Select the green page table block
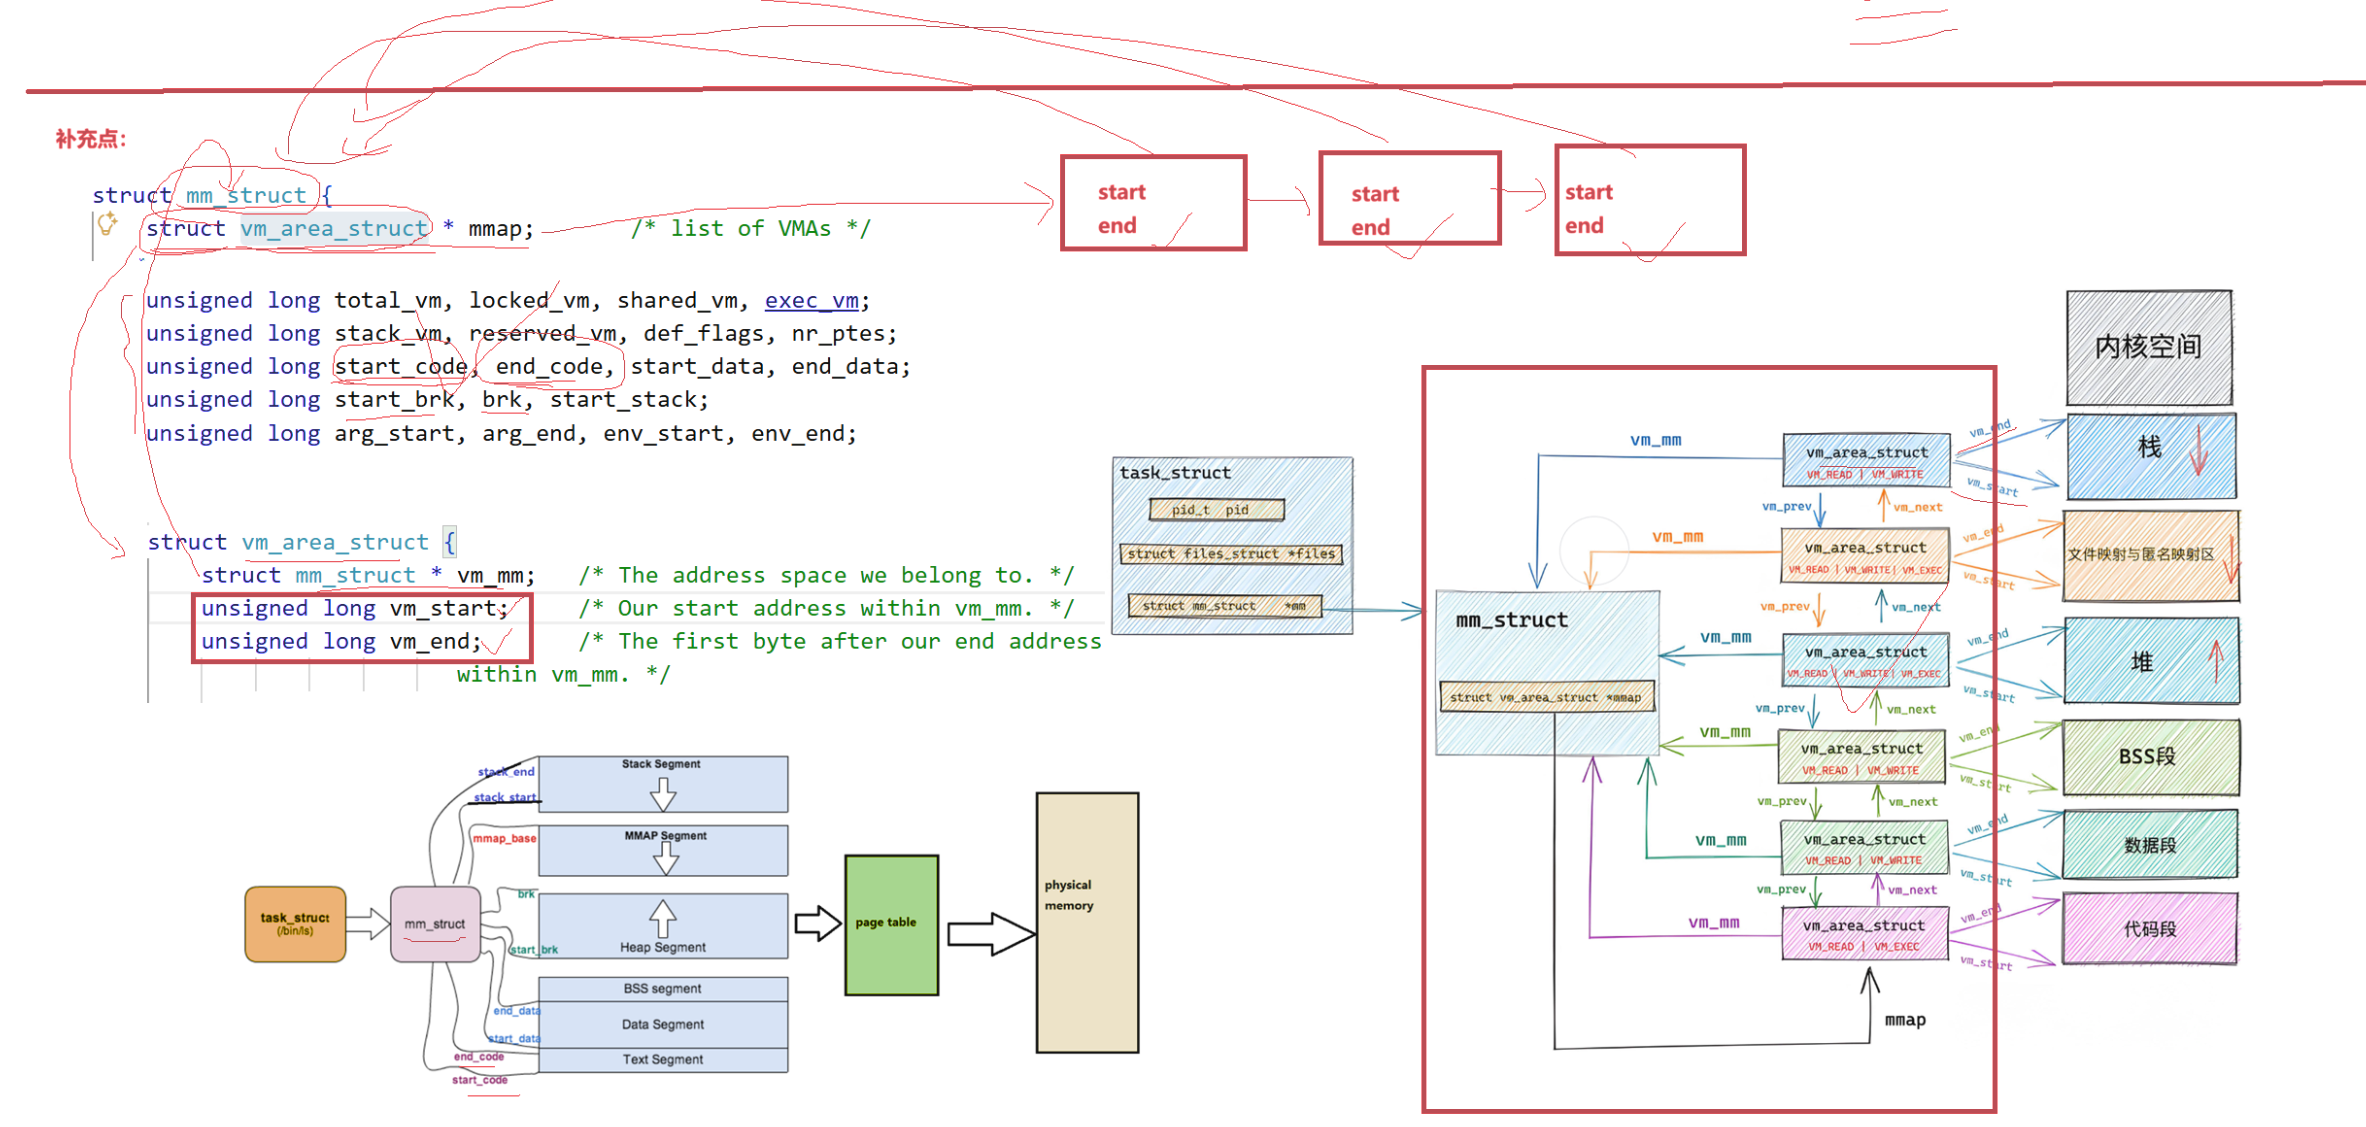 (x=891, y=924)
